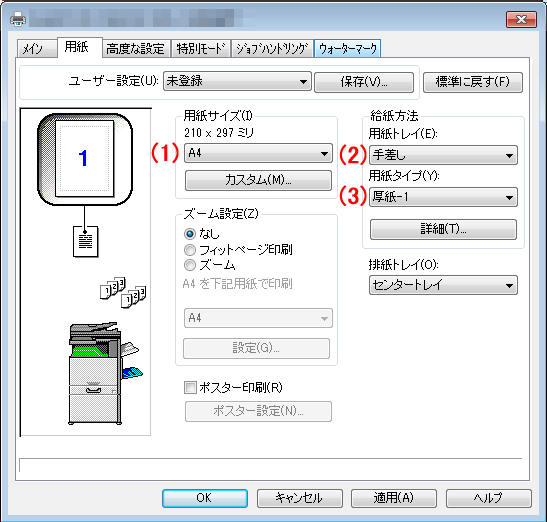This screenshot has height=522, width=547.
Task: Click the printer icon in title bar
Action: tap(18, 18)
